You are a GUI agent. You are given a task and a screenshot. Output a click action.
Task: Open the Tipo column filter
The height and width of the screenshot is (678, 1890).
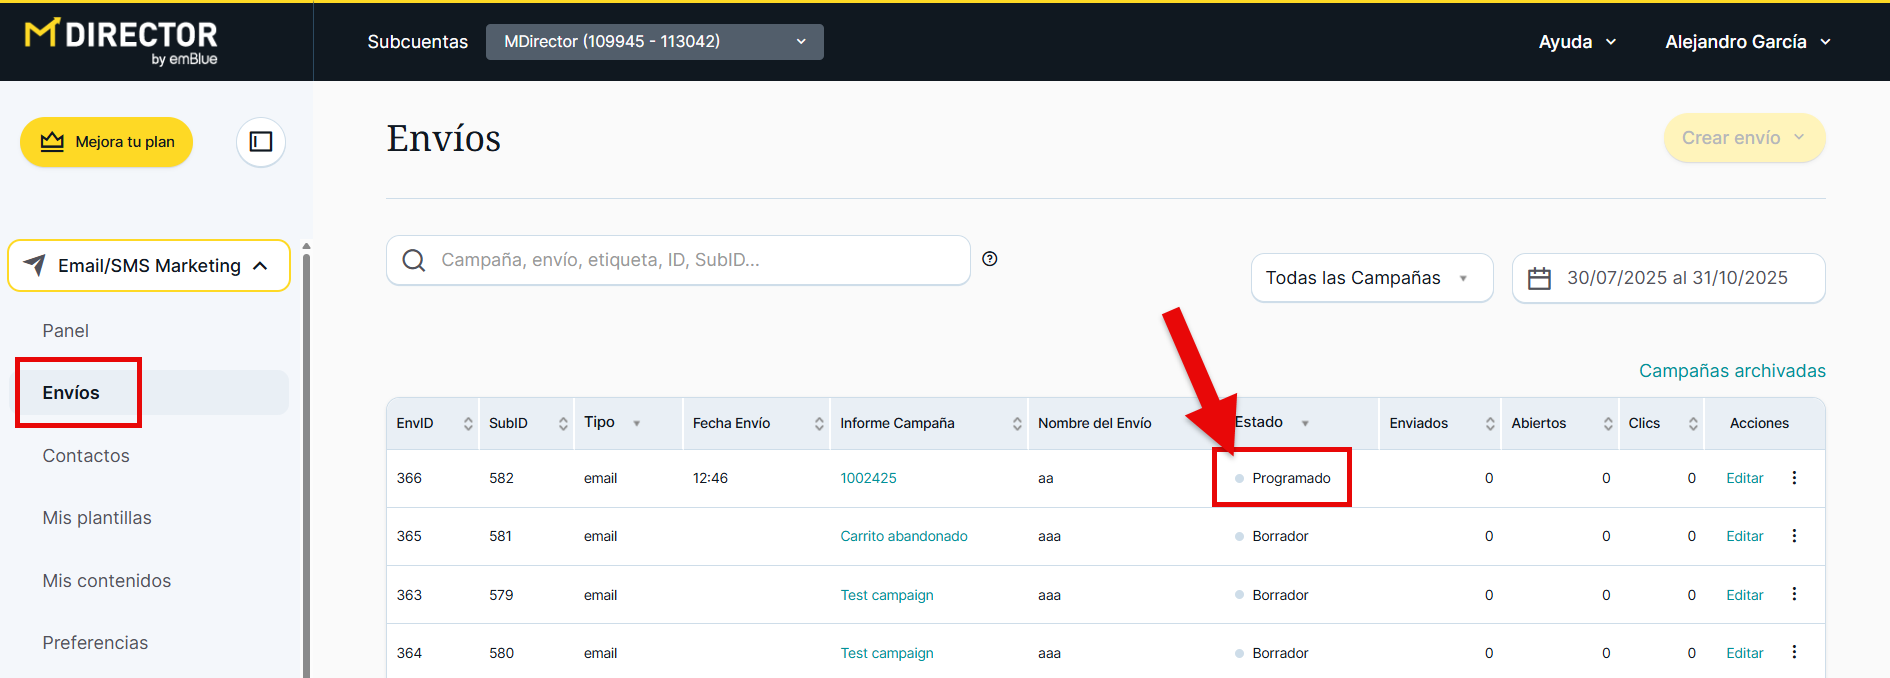coord(636,424)
